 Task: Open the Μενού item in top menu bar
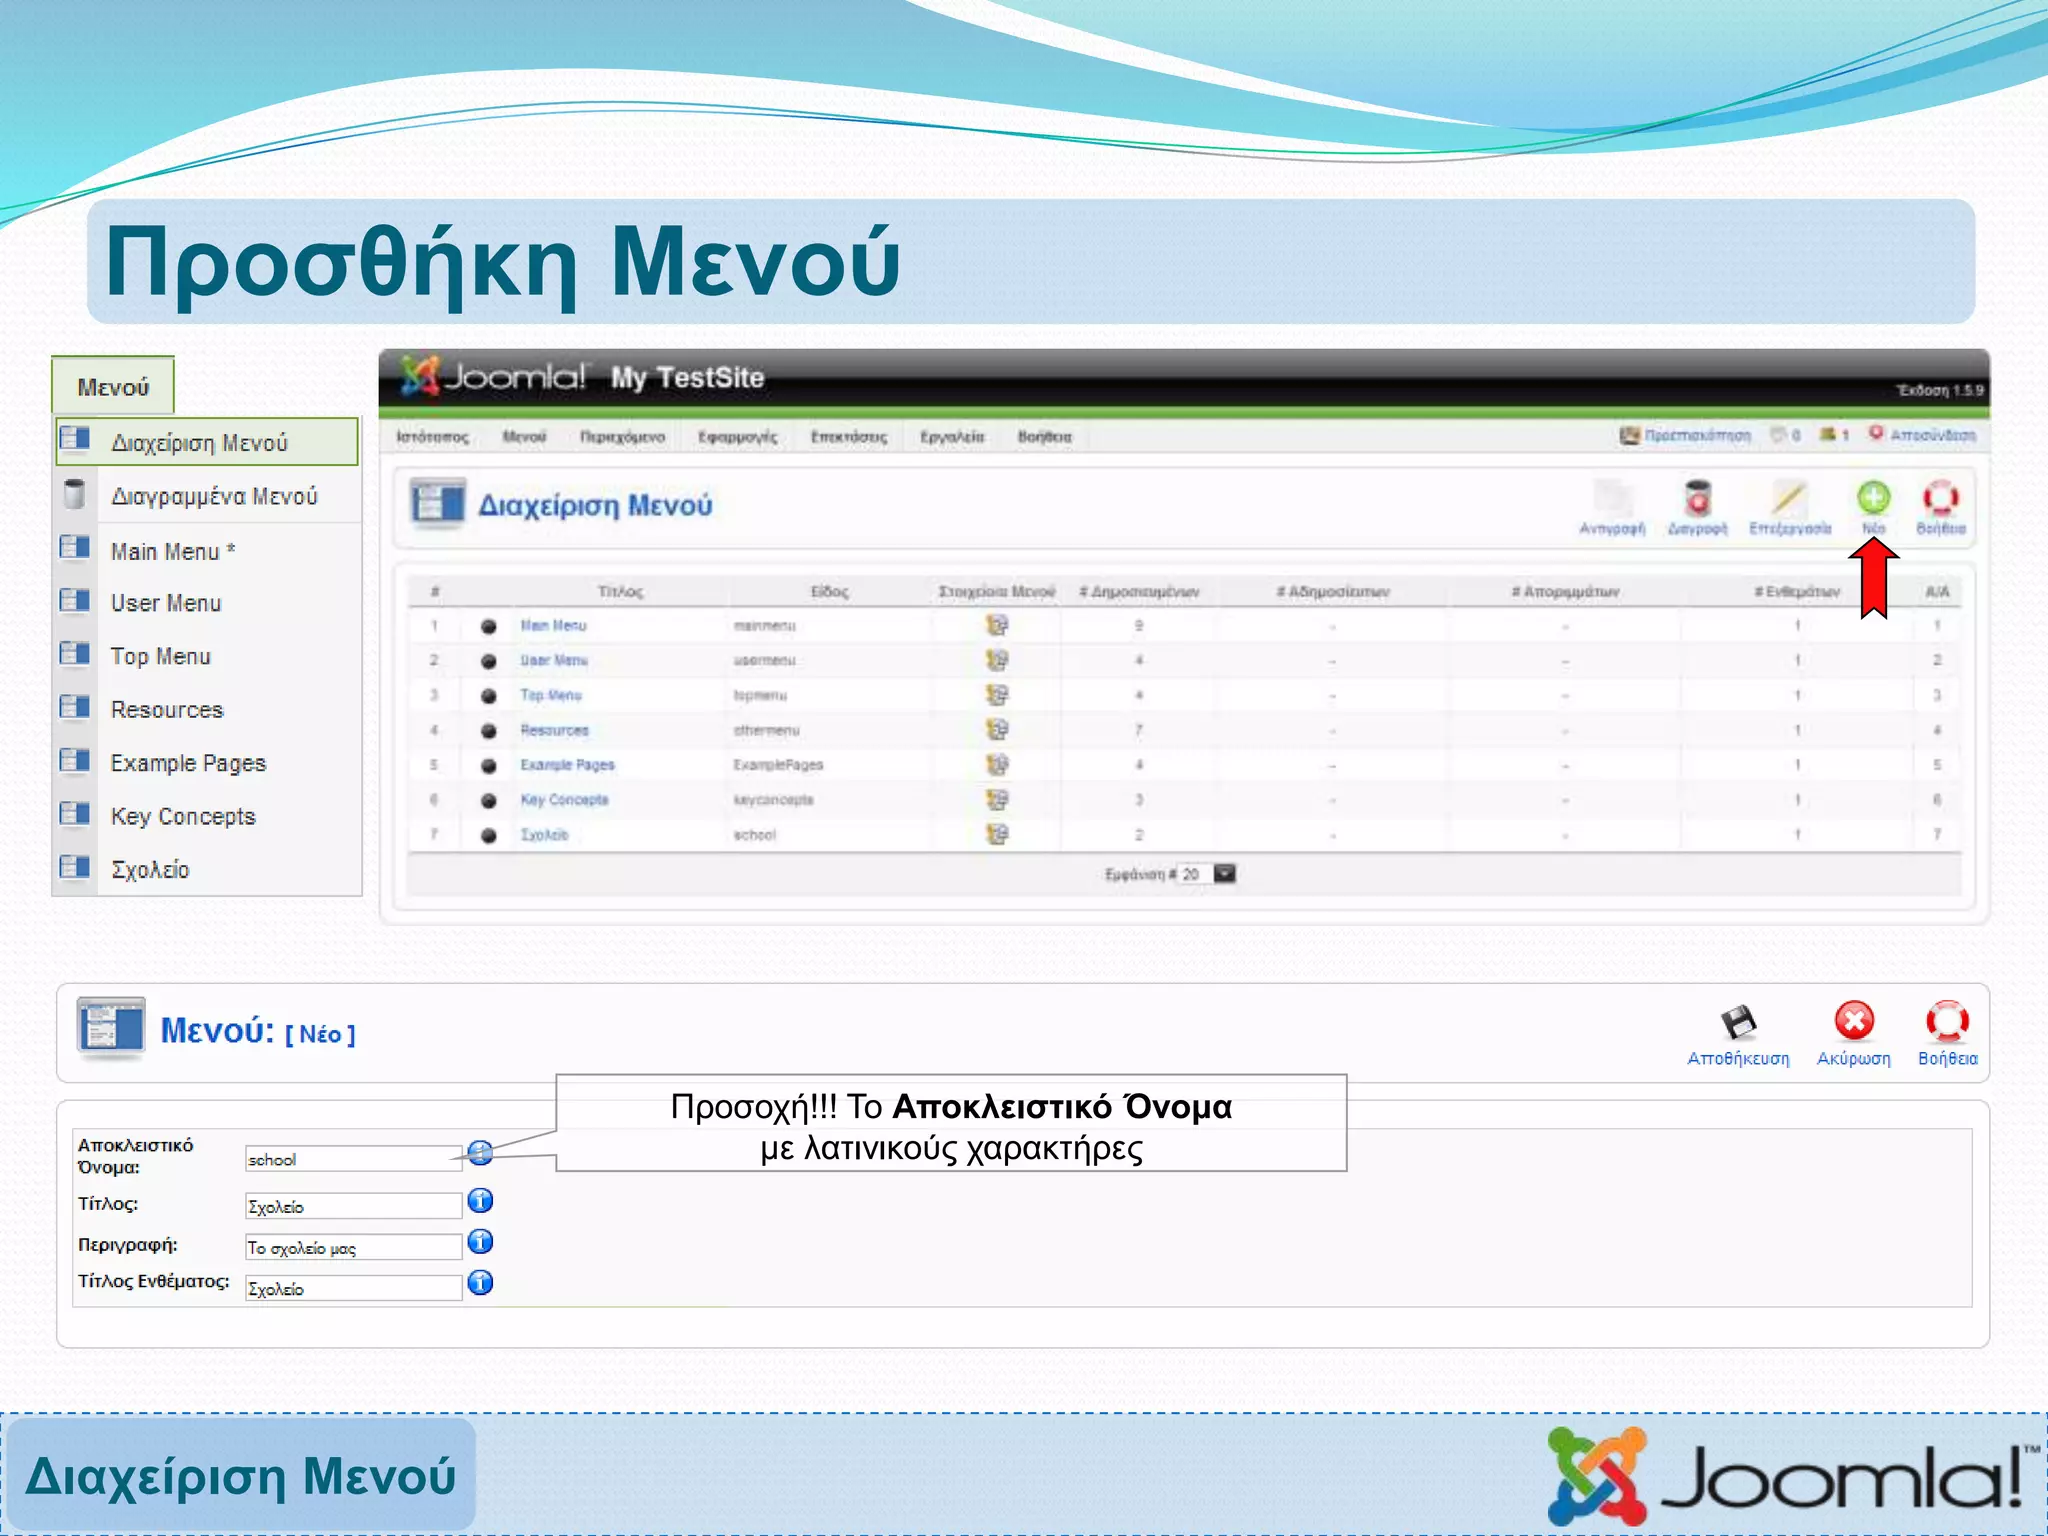click(524, 437)
